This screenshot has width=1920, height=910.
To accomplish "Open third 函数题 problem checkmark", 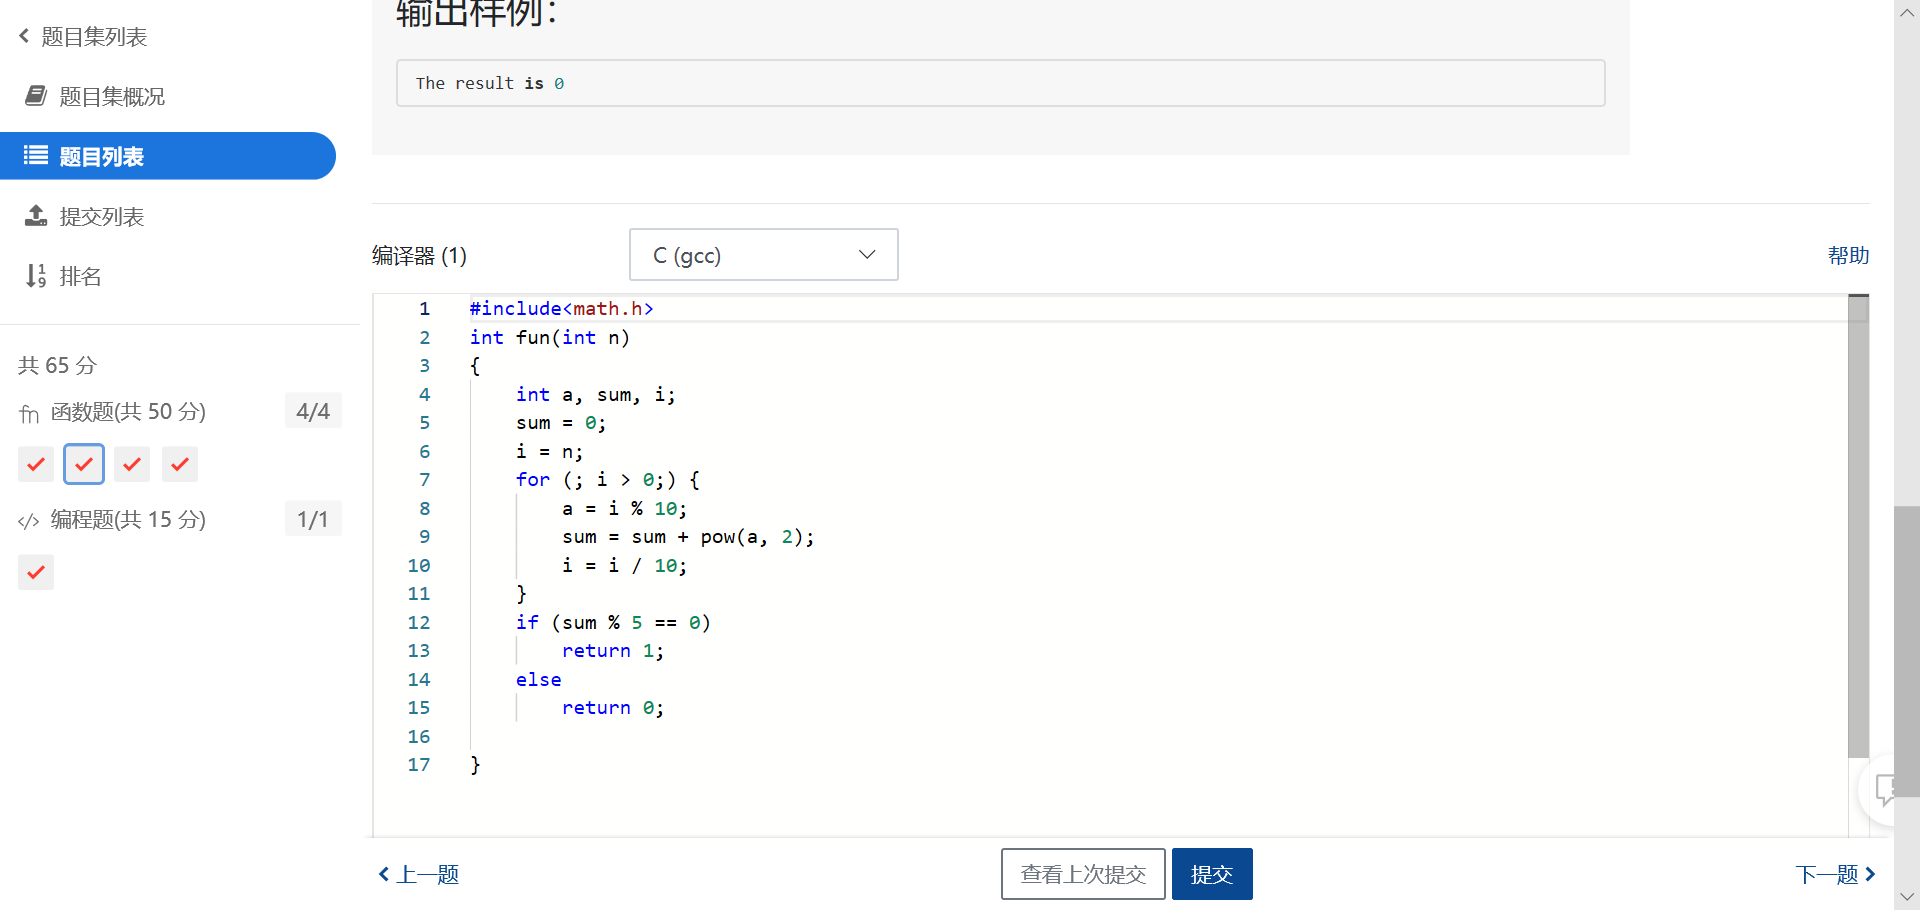I will pos(132,464).
